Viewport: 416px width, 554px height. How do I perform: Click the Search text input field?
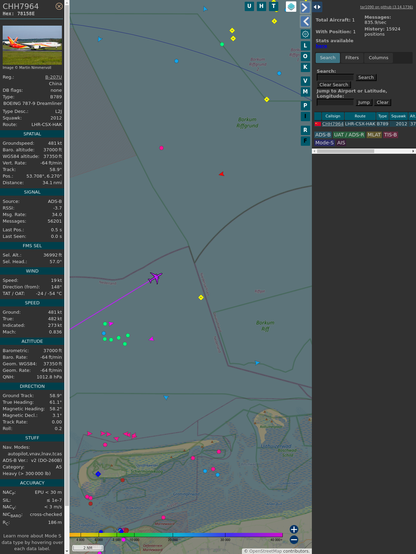tap(335, 77)
